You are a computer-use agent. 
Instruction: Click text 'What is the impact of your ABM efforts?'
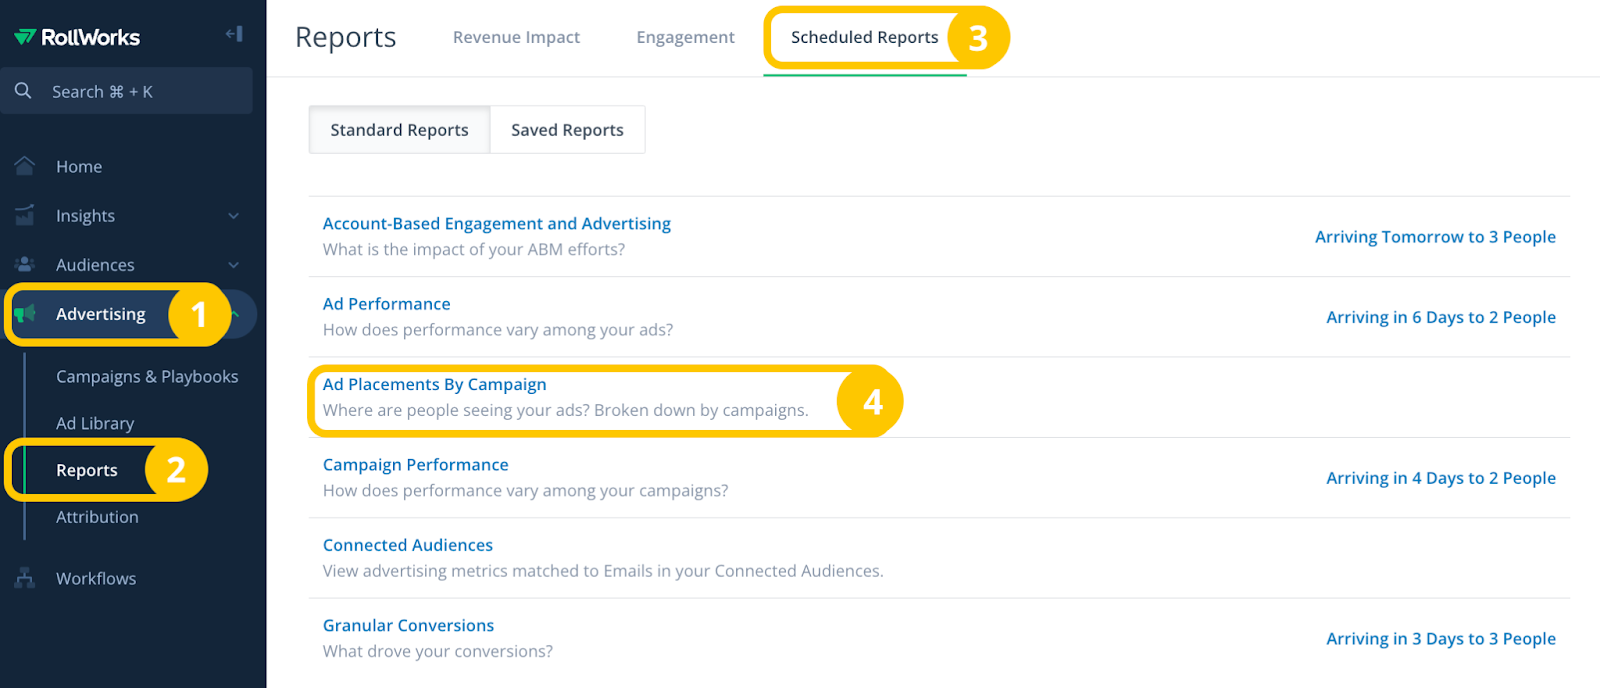point(473,250)
